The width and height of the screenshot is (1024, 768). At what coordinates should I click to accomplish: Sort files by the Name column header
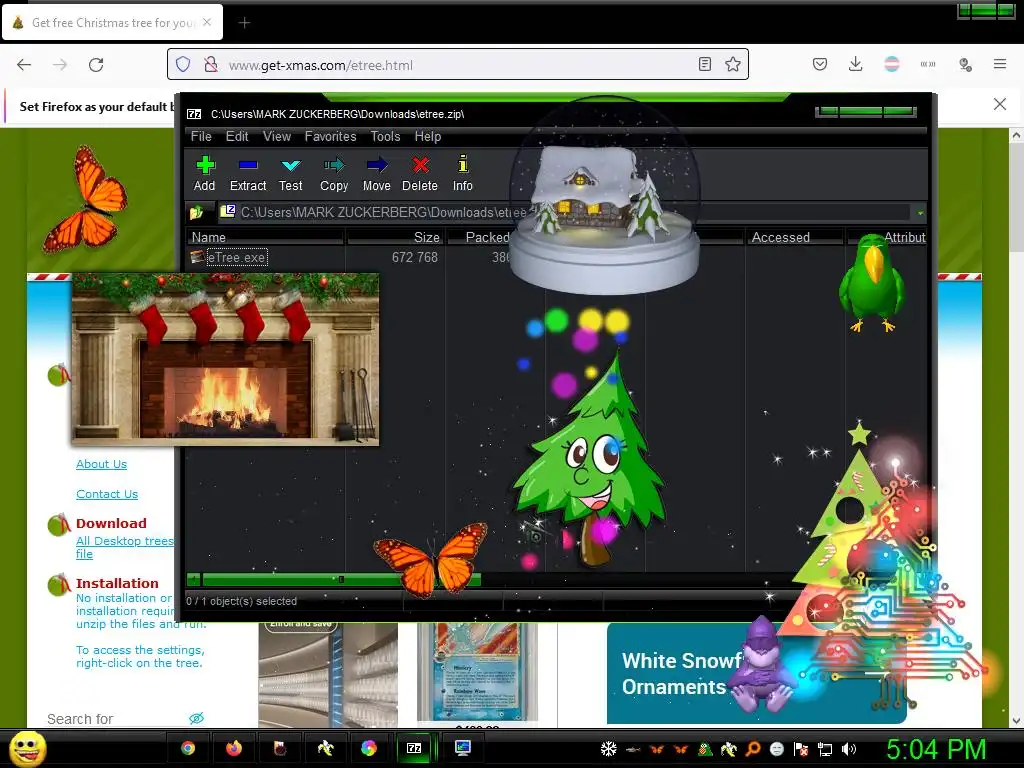[266, 237]
